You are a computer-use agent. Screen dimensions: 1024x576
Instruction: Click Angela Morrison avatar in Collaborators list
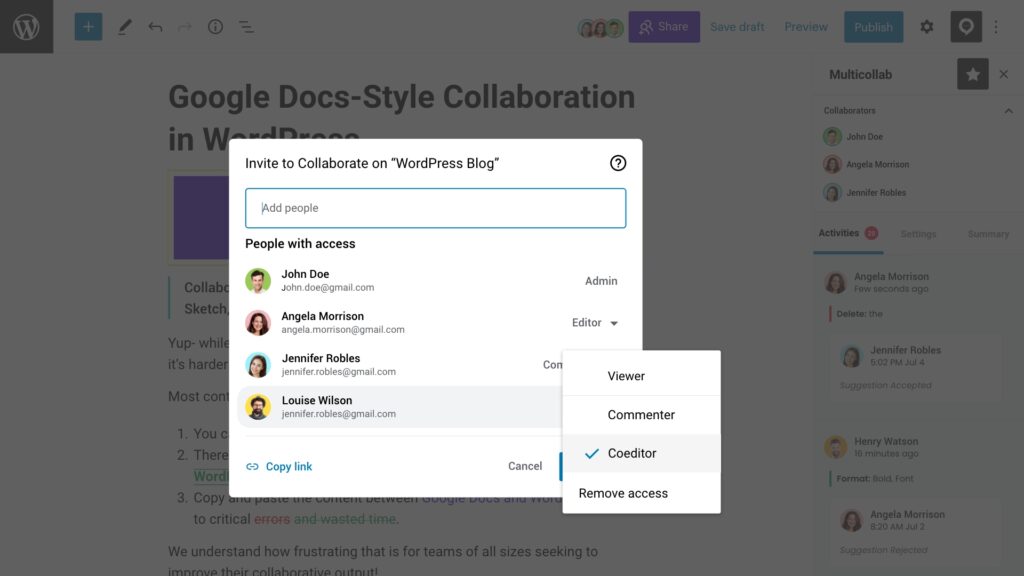(832, 165)
